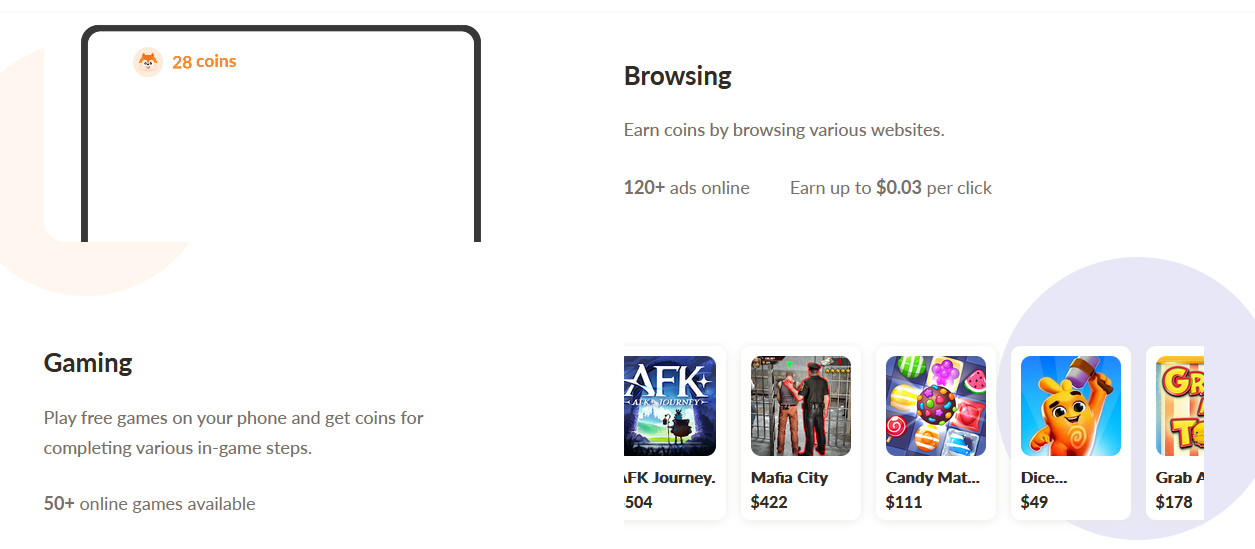Click the Browsing section heading
The image size is (1255, 549).
coord(677,76)
